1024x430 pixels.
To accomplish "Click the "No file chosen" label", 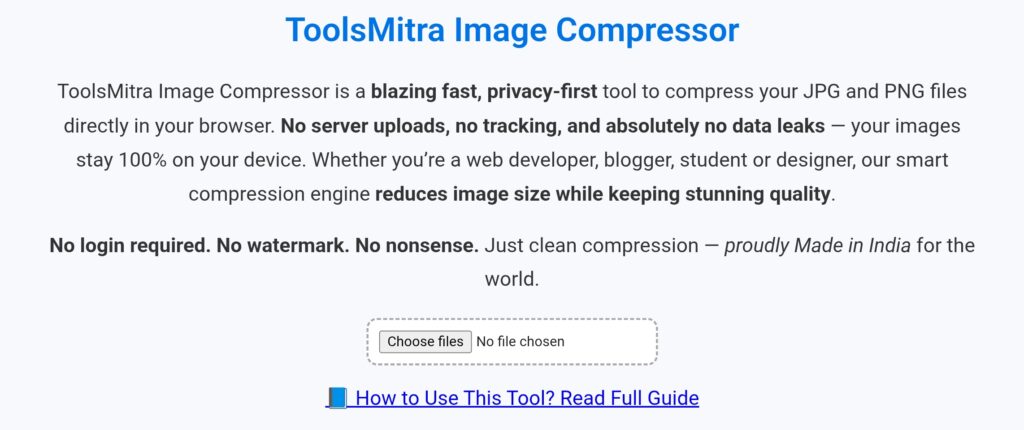I will point(520,342).
